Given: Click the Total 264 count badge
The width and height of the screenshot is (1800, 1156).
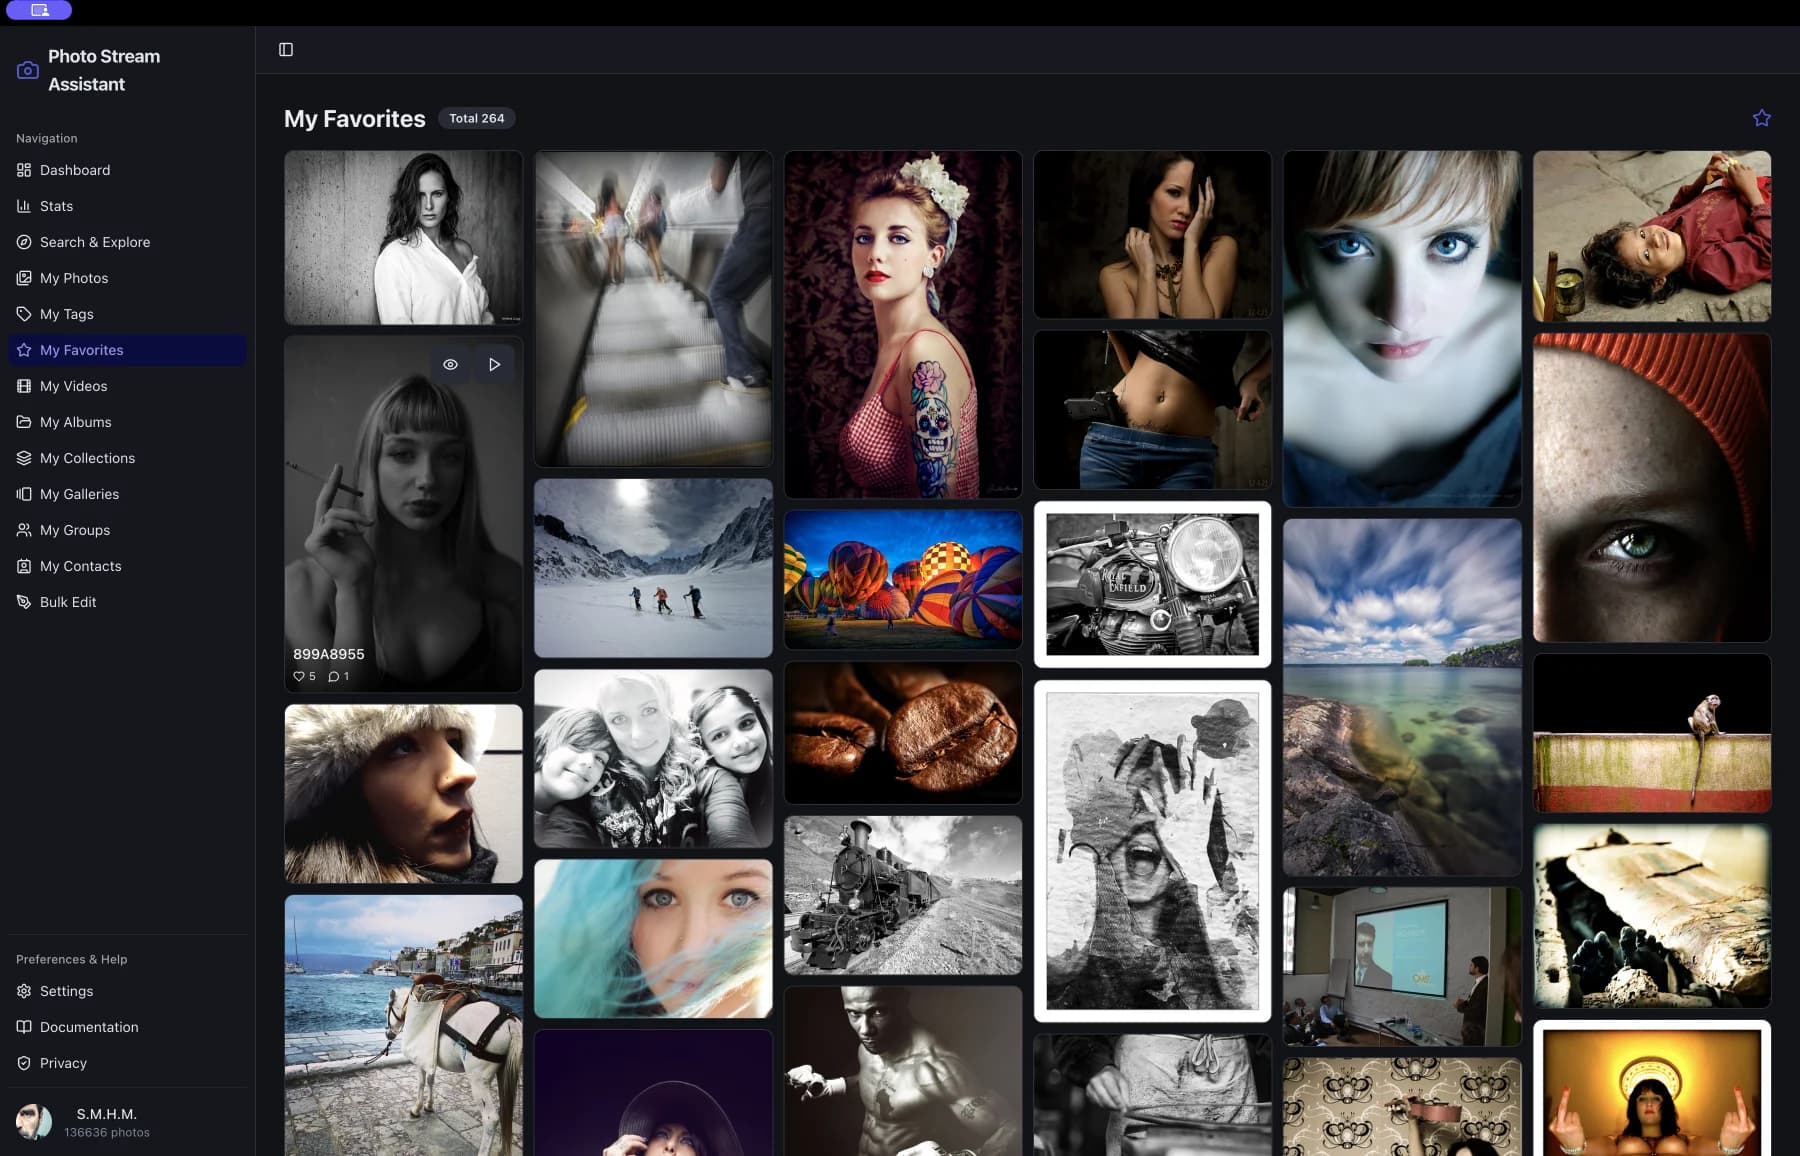Looking at the screenshot, I should click(x=477, y=118).
